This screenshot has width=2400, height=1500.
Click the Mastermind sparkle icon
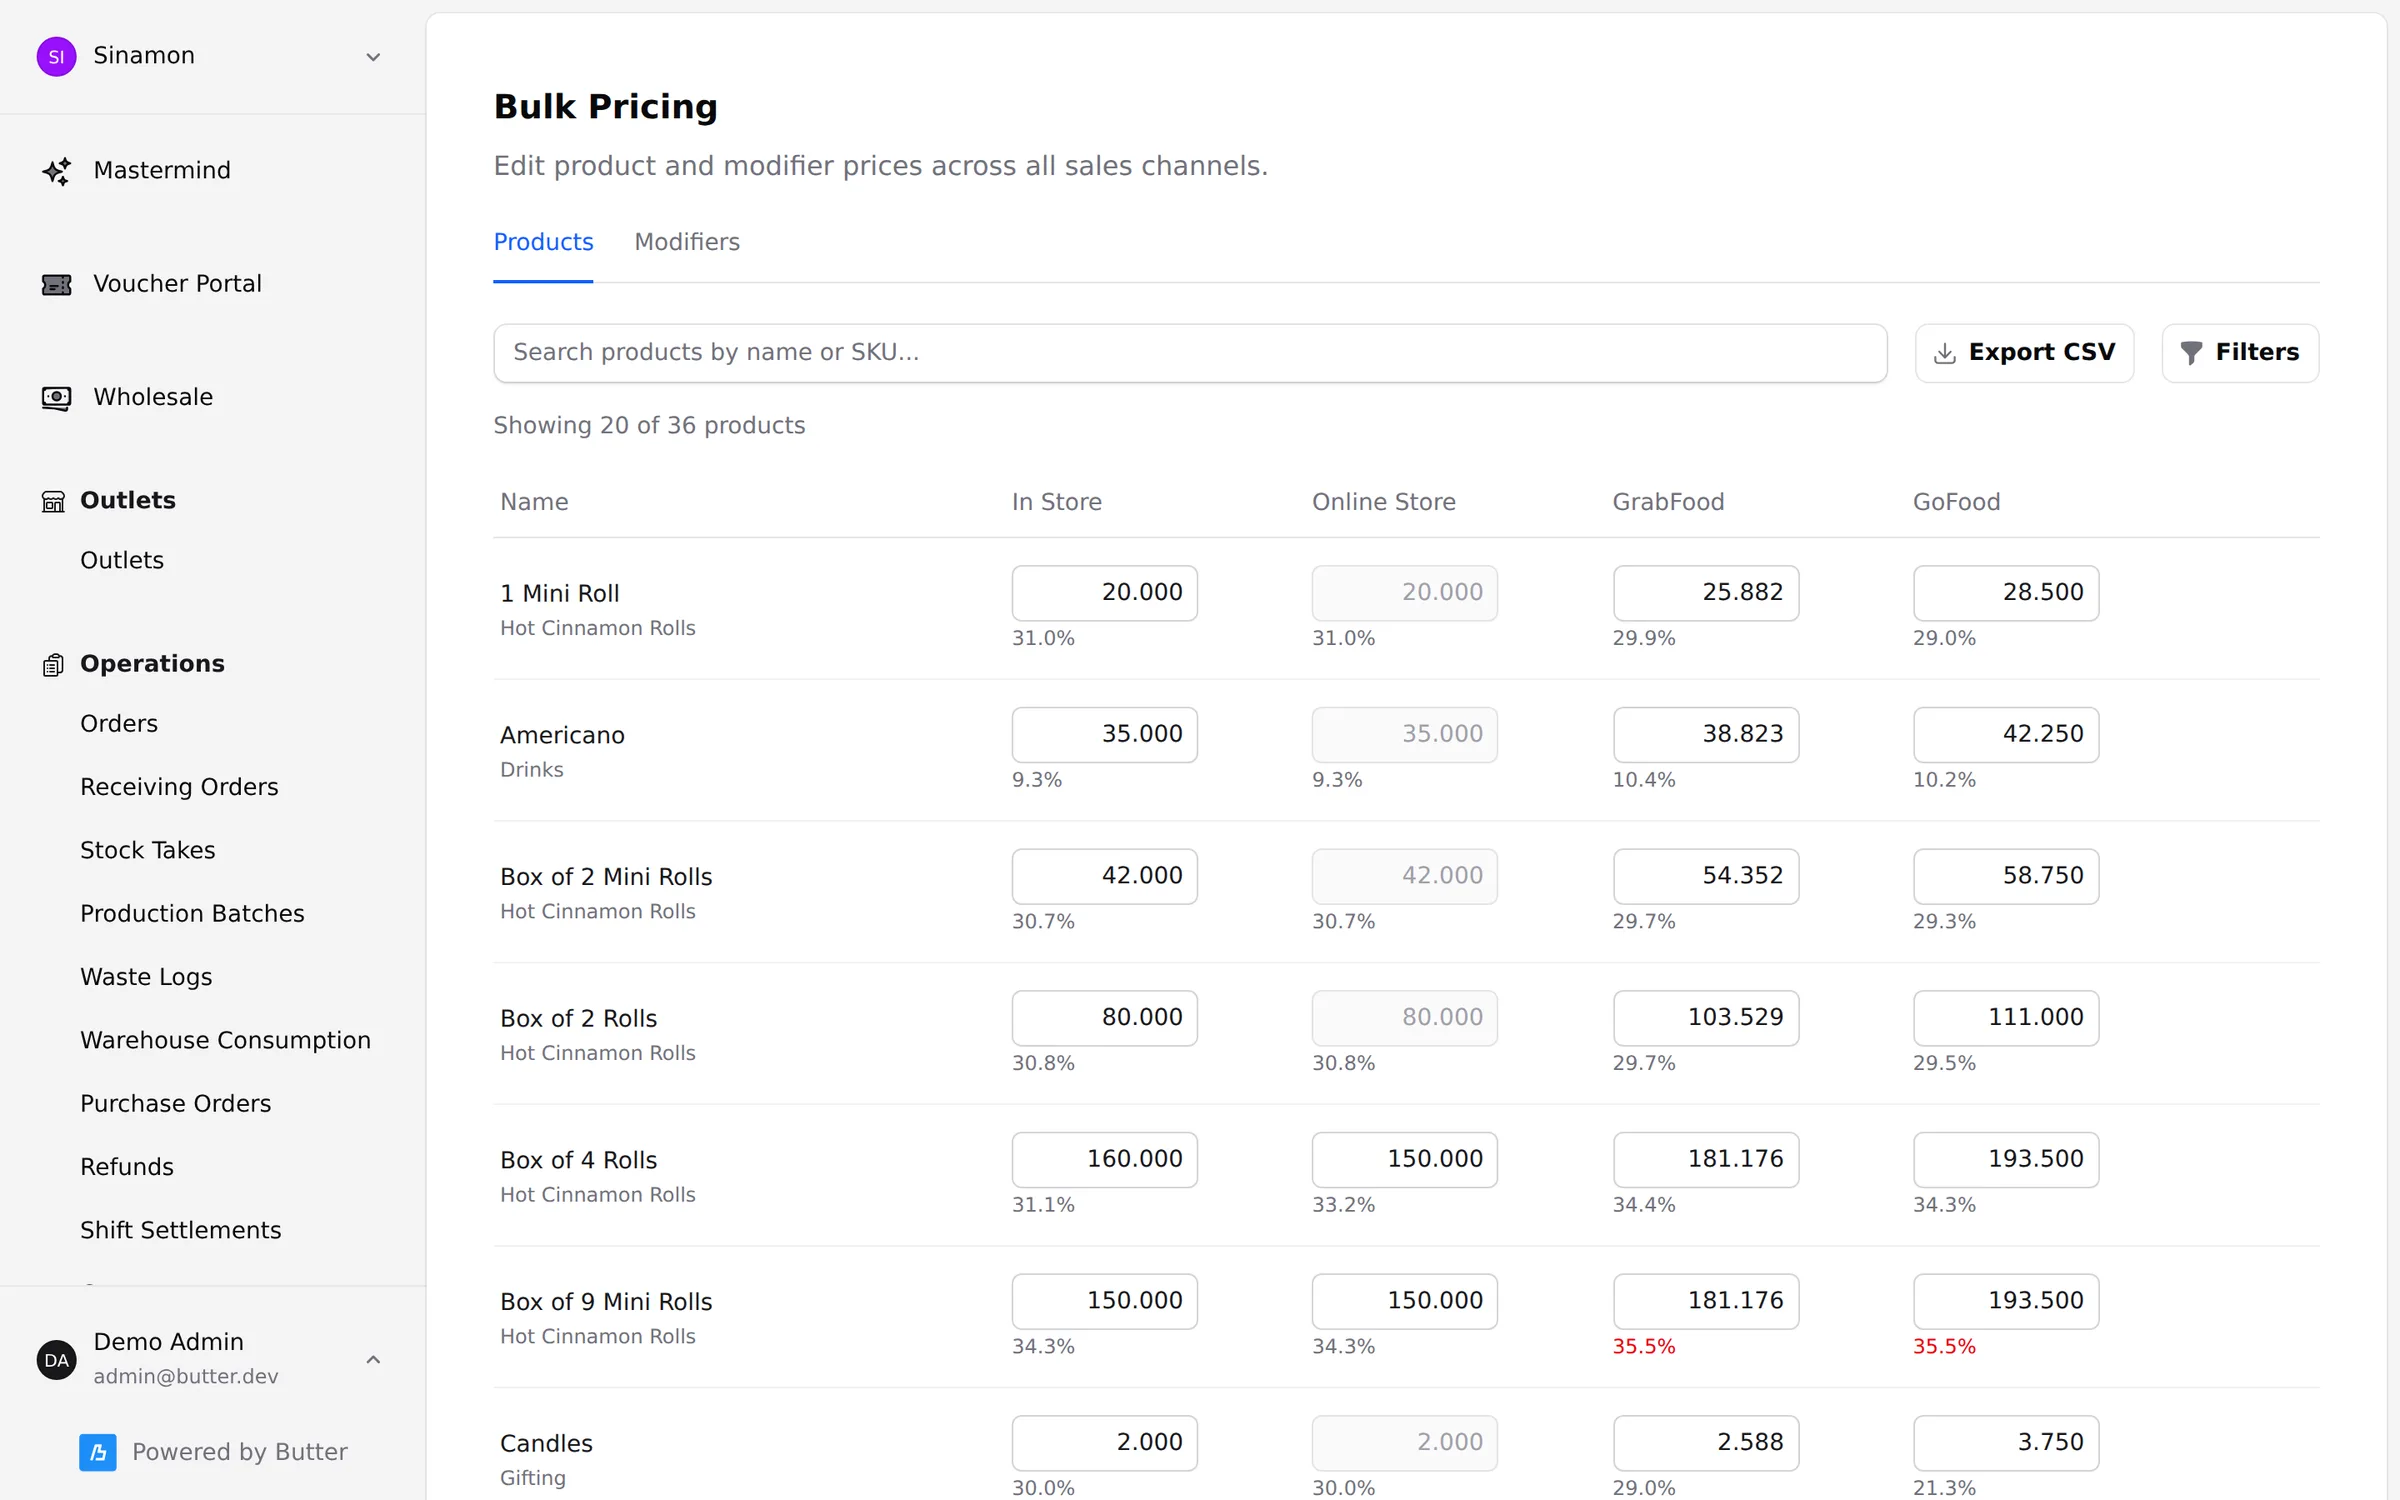point(56,171)
